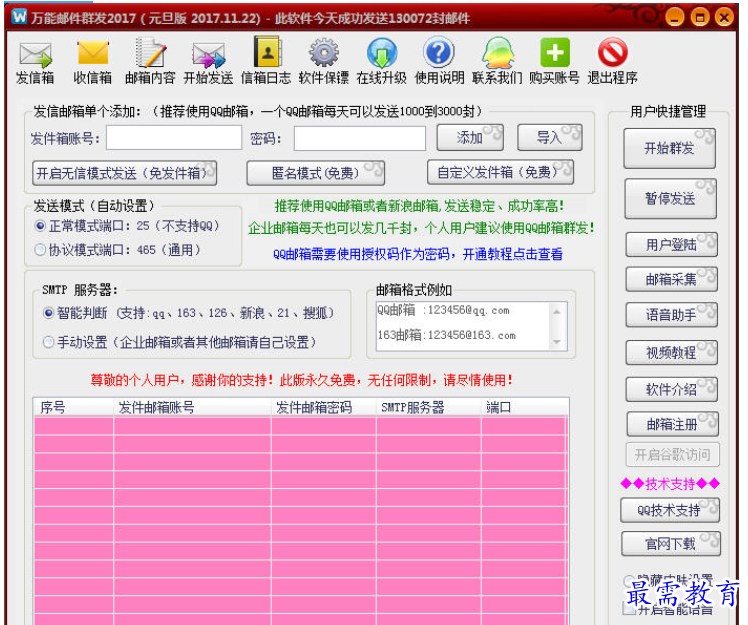This screenshot has height=625, width=748.
Task: Open the 发信箱 outbox icon
Action: point(35,54)
